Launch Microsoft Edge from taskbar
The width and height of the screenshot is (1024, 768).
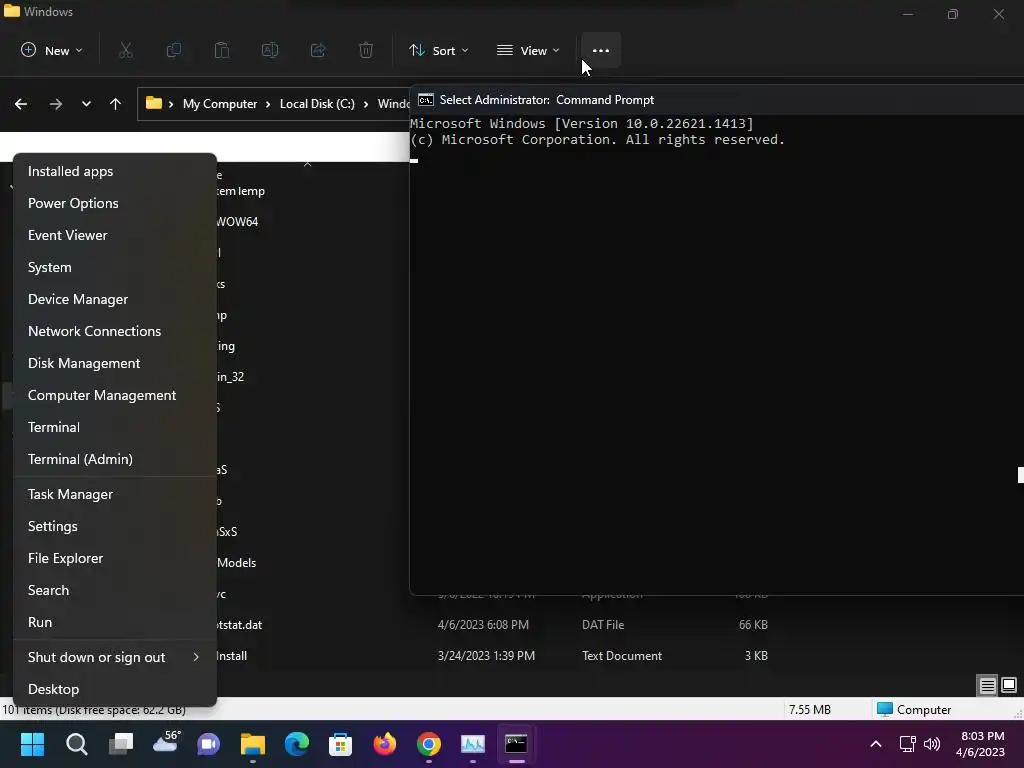296,744
